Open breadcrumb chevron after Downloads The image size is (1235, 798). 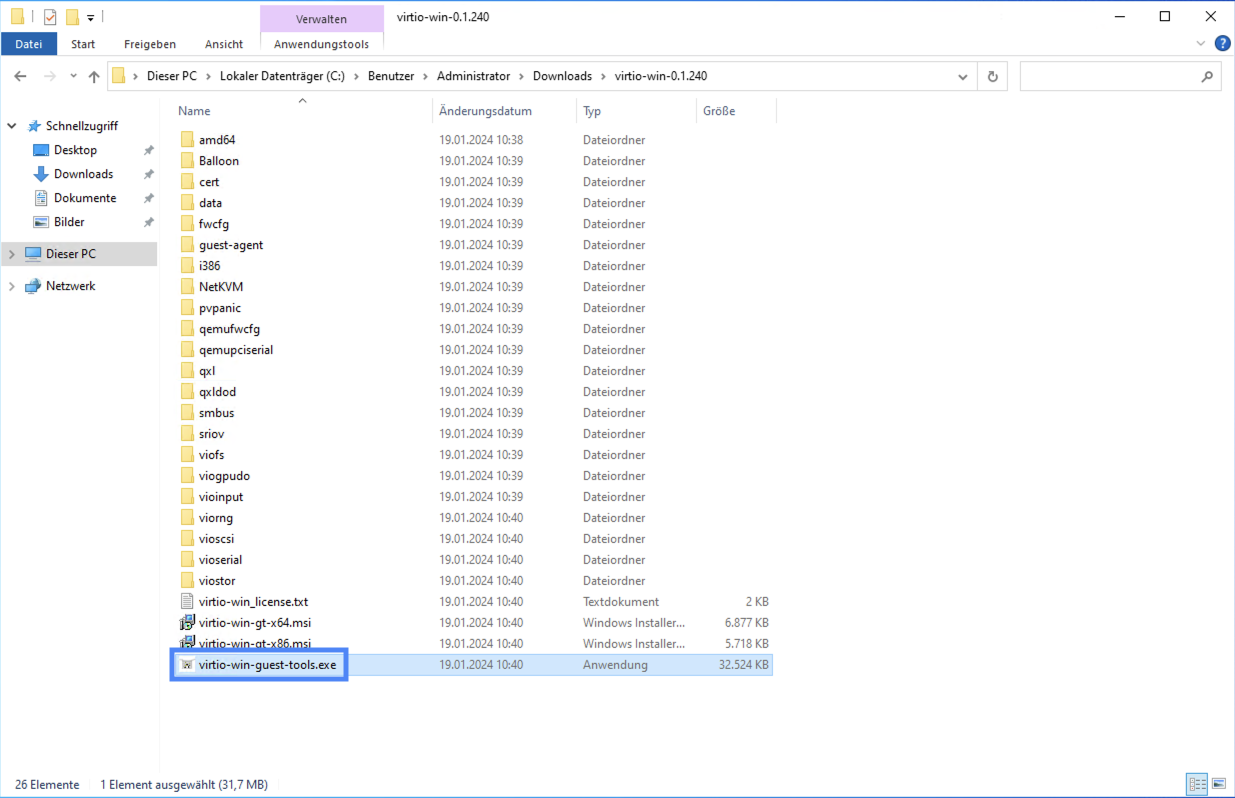point(603,77)
